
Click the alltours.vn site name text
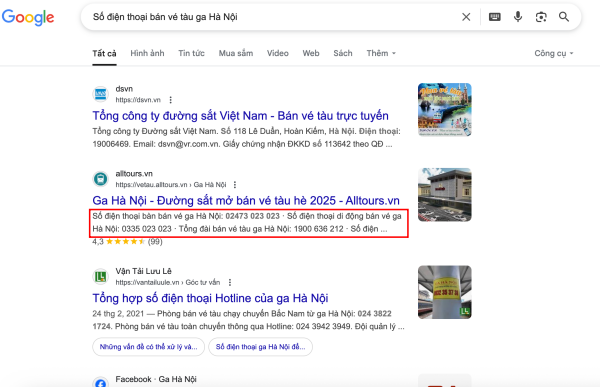(x=134, y=174)
